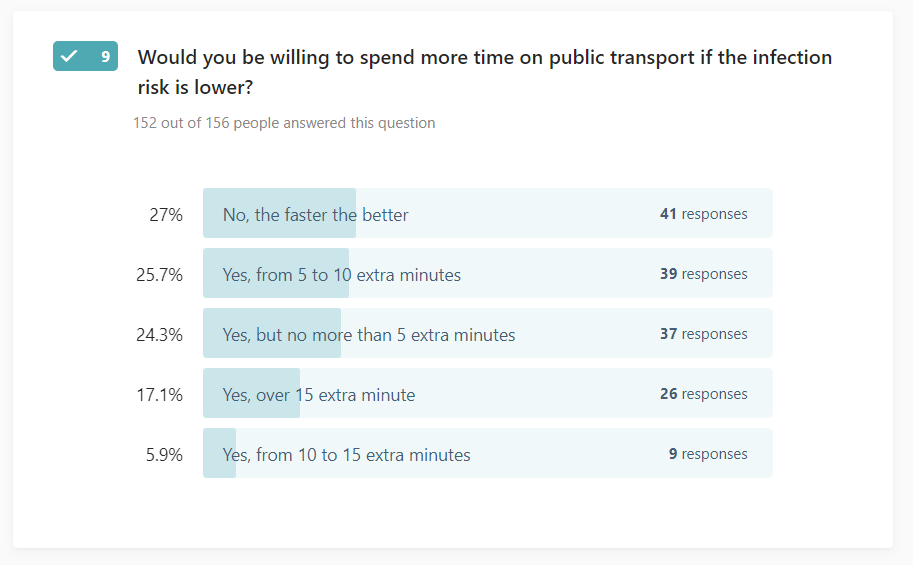Click the 39 responses count
913x565 pixels.
pyautogui.click(x=703, y=274)
